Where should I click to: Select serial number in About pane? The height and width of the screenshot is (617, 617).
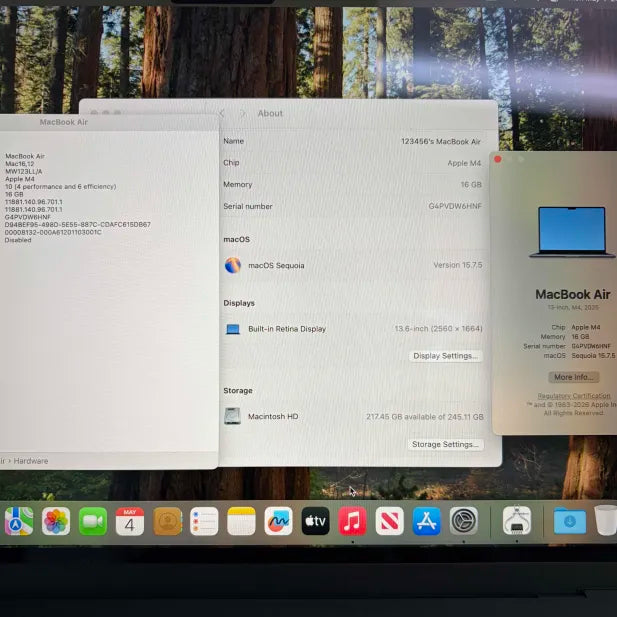[x=455, y=206]
